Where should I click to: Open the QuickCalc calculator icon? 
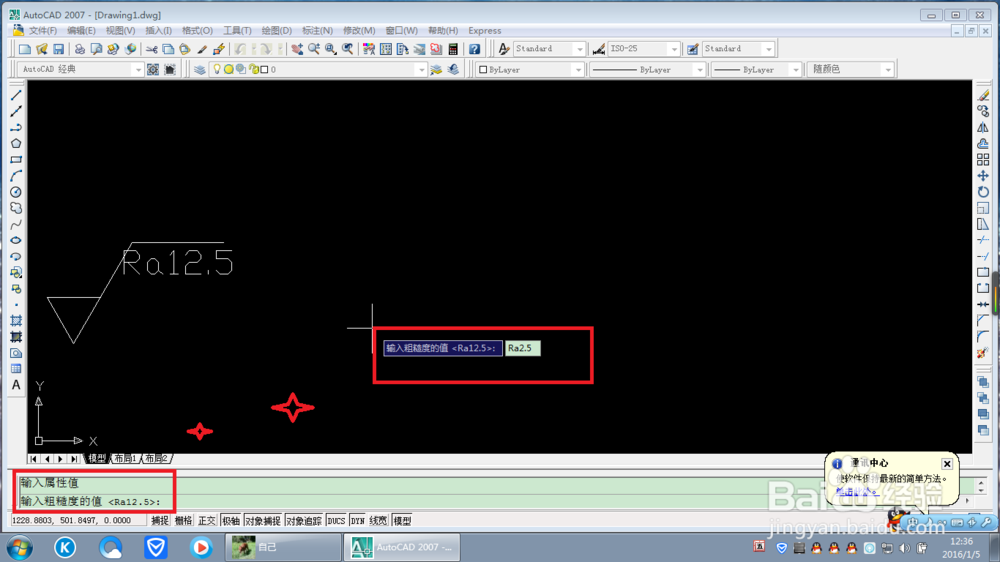(453, 49)
